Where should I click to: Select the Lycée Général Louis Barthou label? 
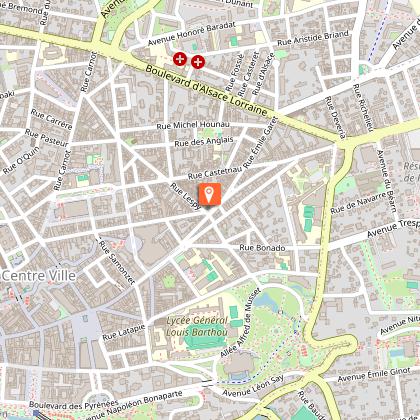[197, 326]
